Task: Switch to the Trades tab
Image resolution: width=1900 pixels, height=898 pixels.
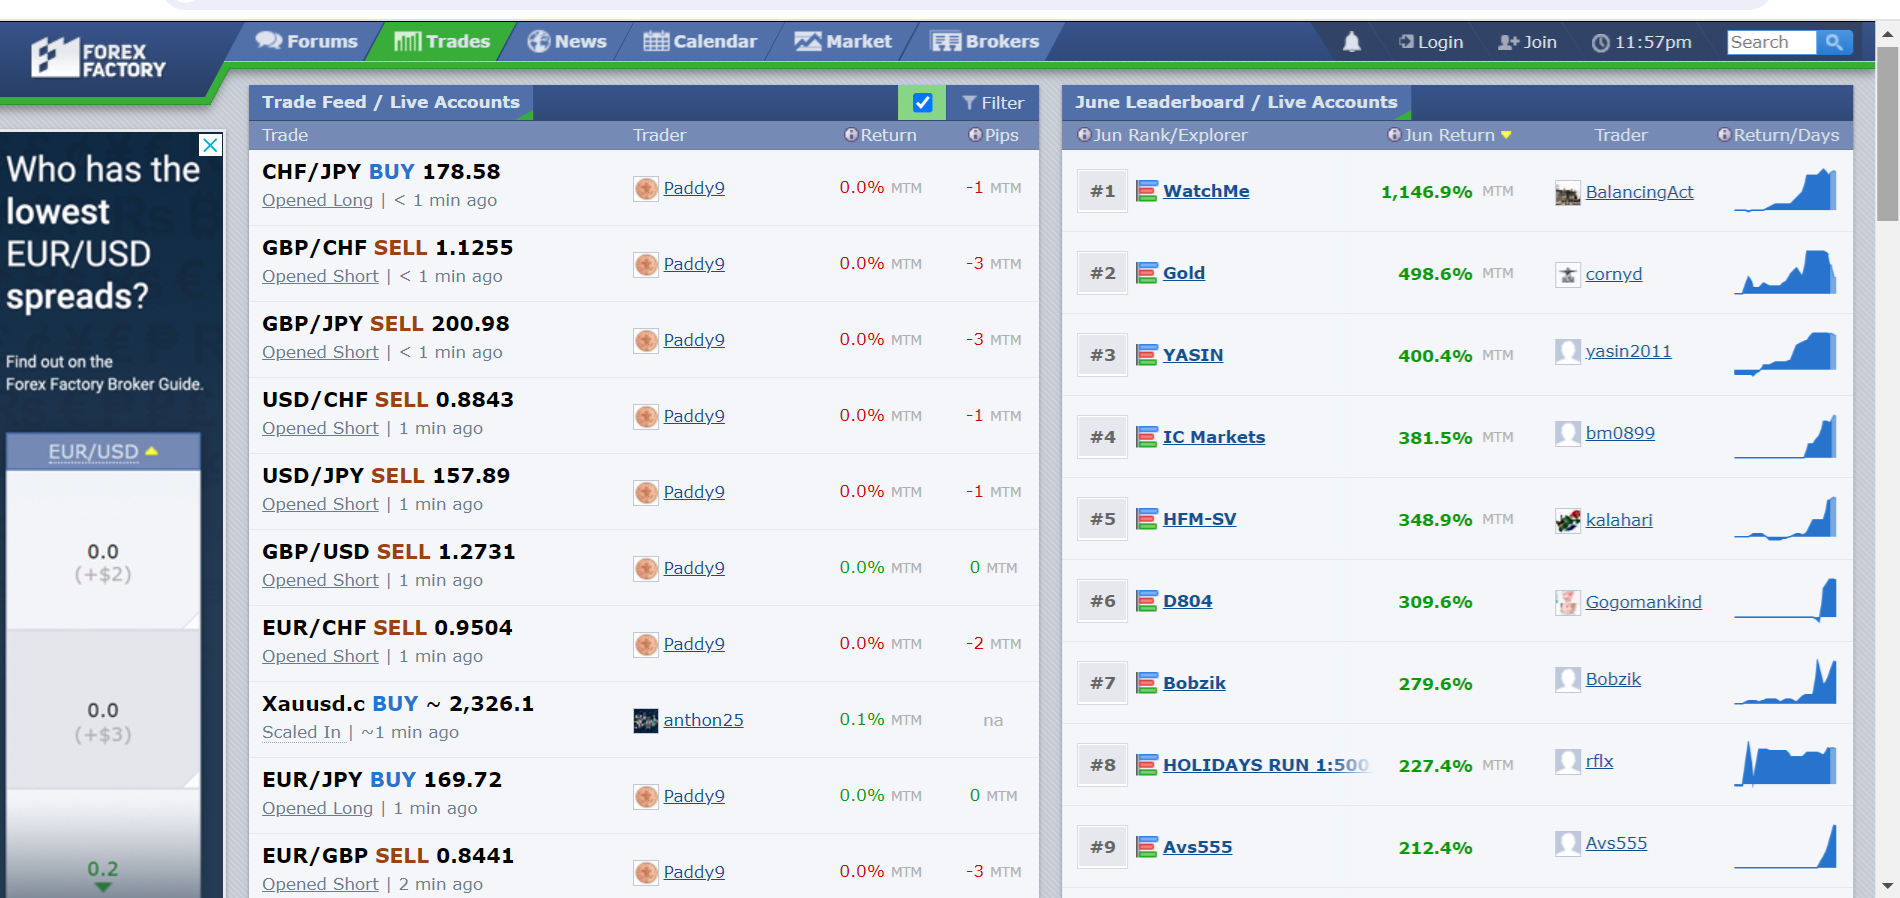Action: click(442, 41)
